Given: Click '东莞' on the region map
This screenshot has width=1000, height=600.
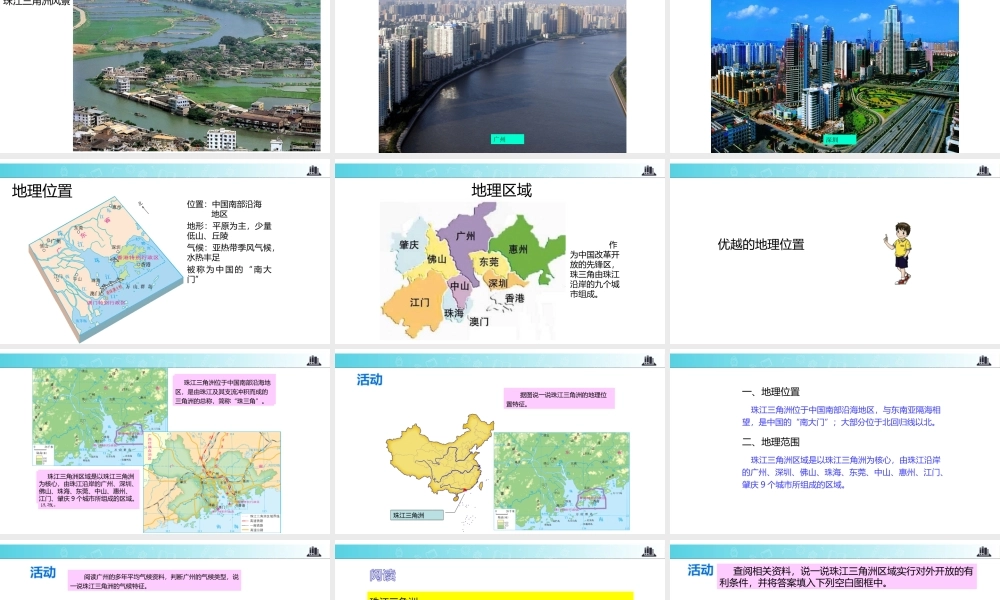Looking at the screenshot, I should (489, 262).
